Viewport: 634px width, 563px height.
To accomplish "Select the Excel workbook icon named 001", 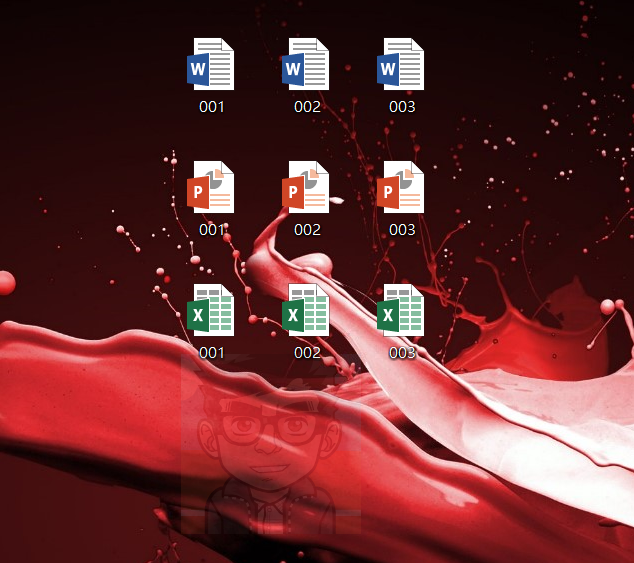I will (211, 310).
